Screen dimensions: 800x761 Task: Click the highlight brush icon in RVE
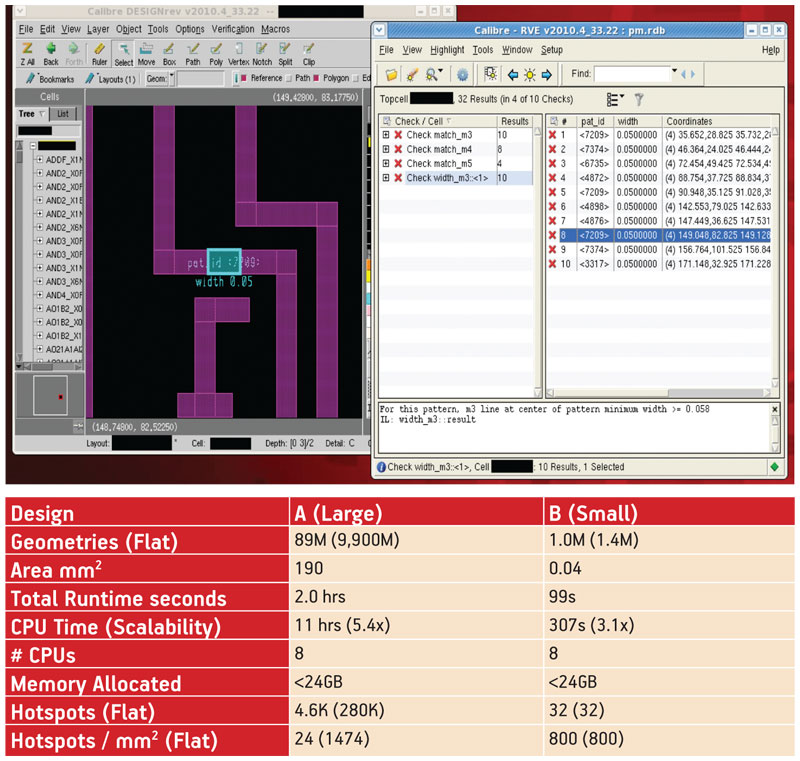(412, 75)
